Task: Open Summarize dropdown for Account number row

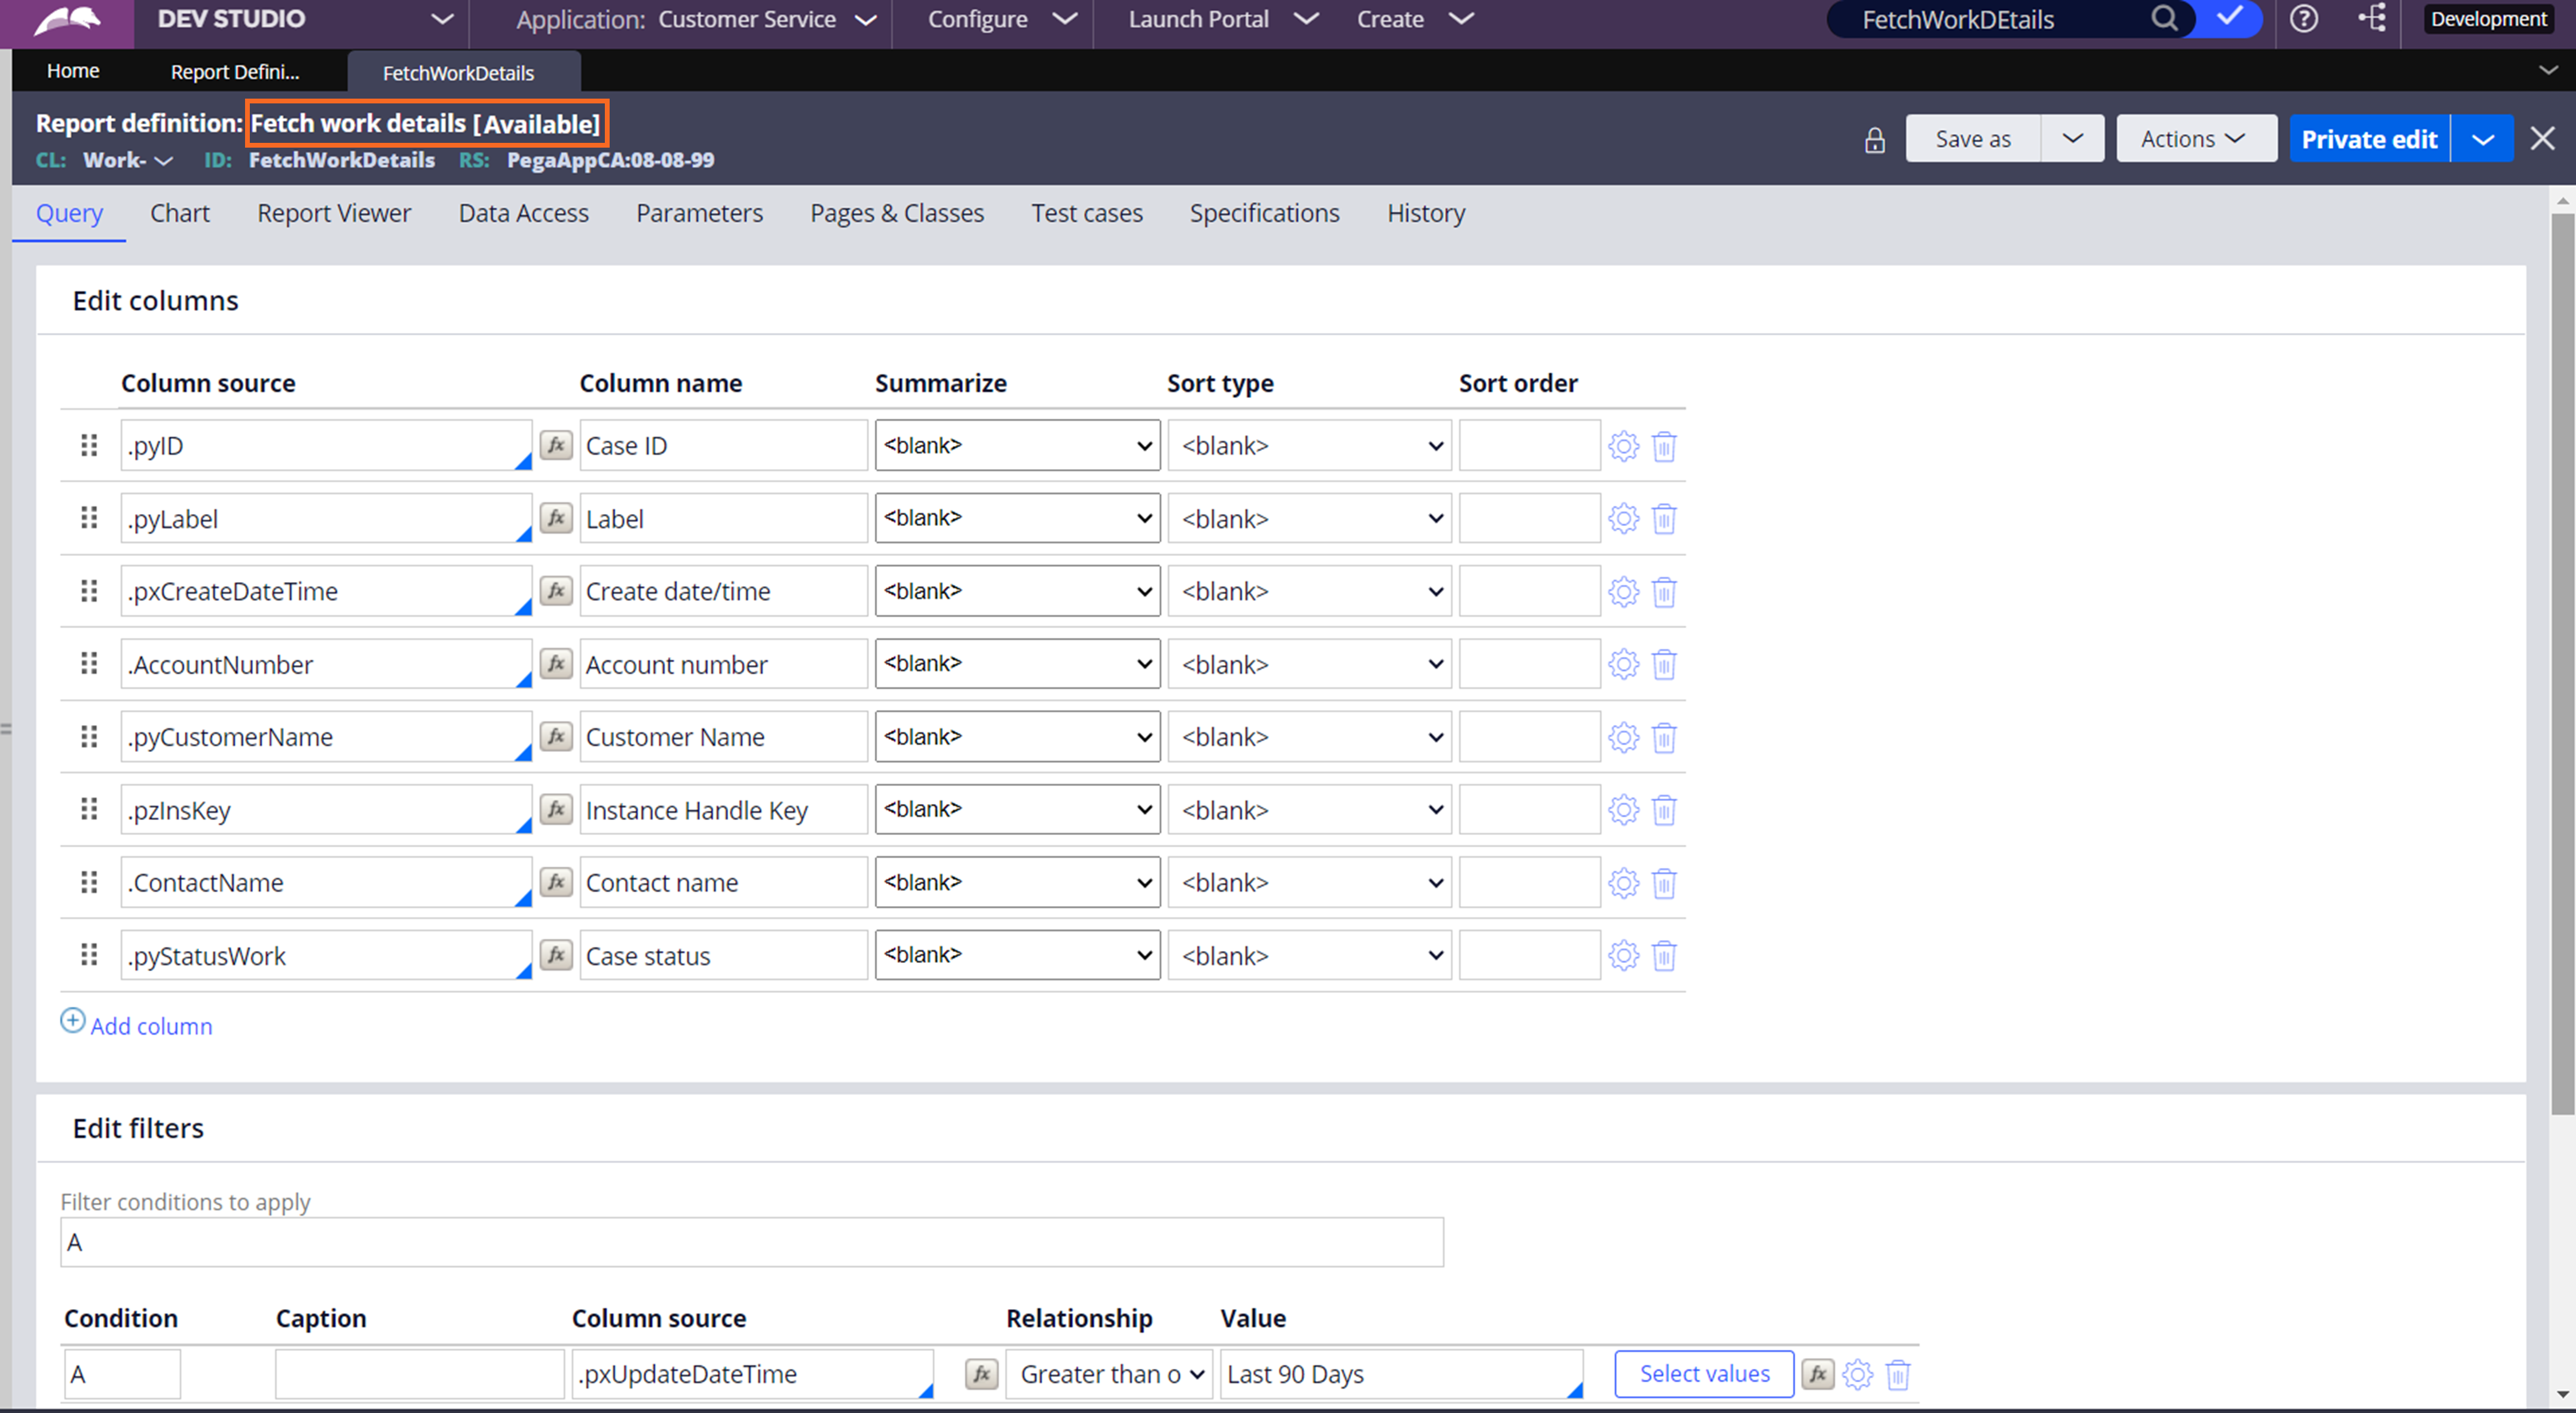Action: point(1017,664)
